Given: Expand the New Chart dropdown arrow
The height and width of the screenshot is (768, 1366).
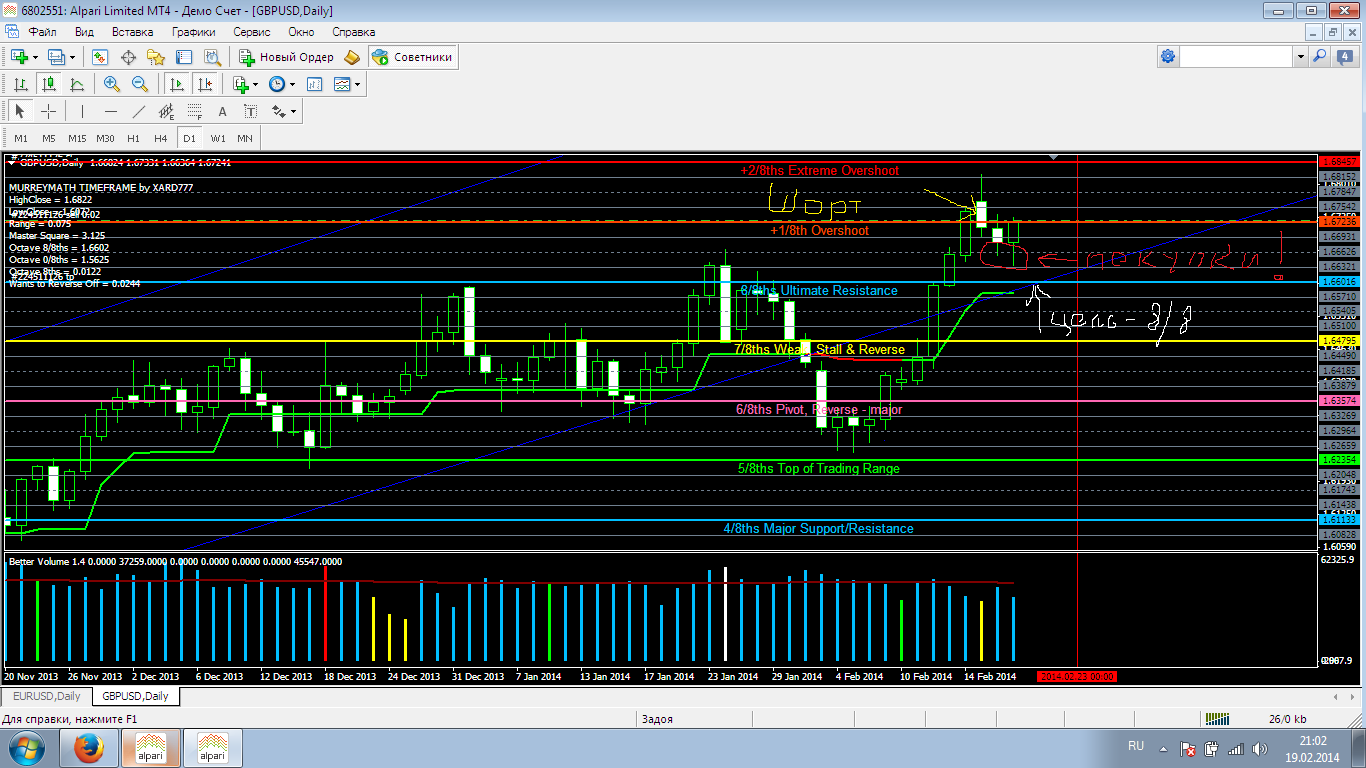Looking at the screenshot, I should point(35,57).
